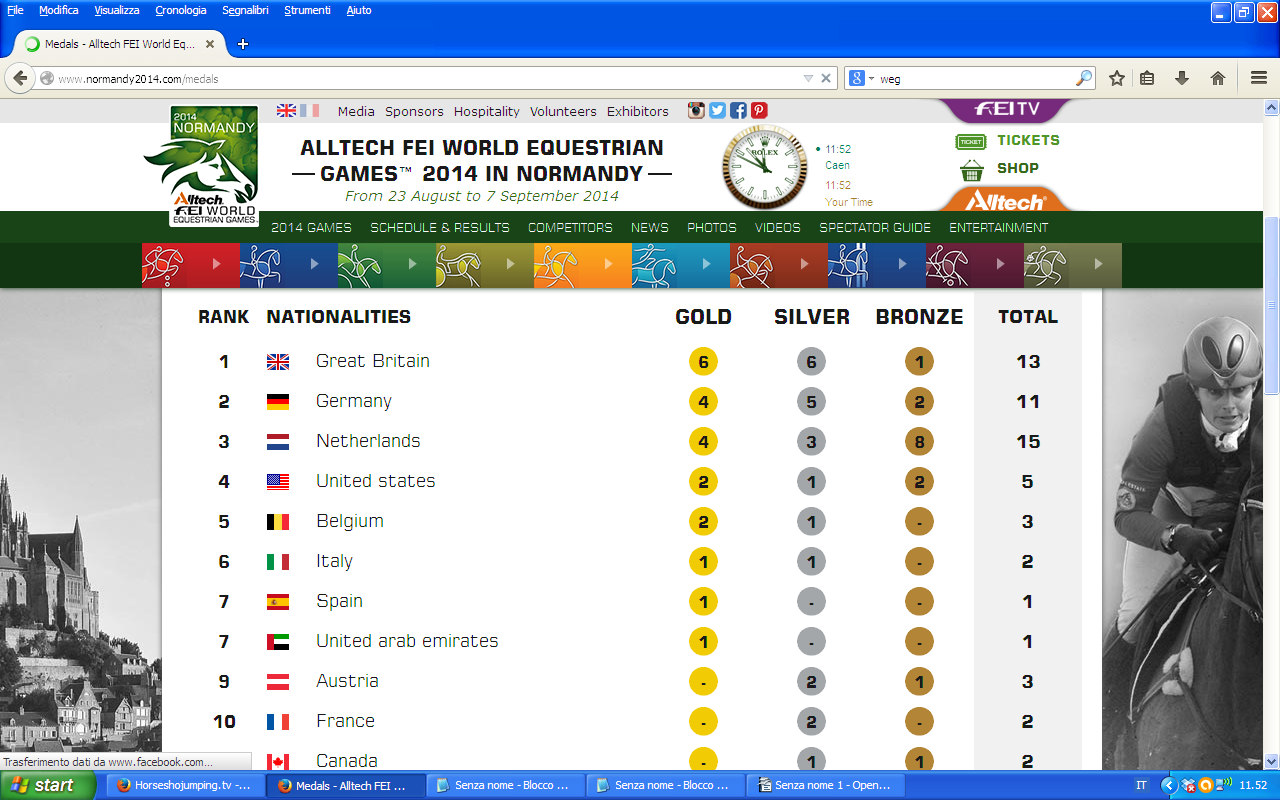This screenshot has height=800, width=1280.
Task: Follow the Exhibitors link
Action: click(x=638, y=111)
